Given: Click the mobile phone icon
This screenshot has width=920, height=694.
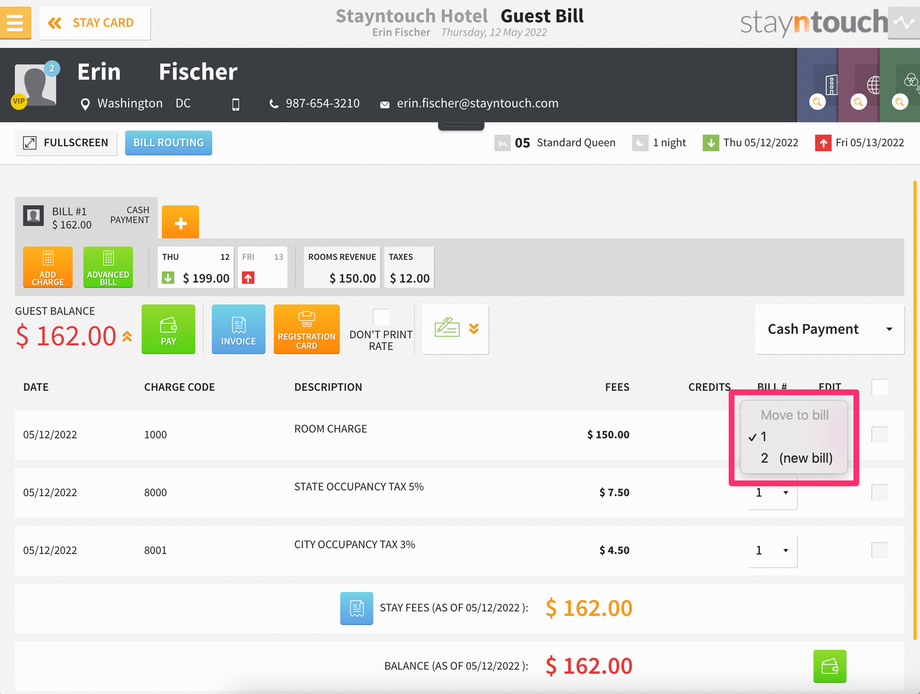Looking at the screenshot, I should (x=235, y=104).
